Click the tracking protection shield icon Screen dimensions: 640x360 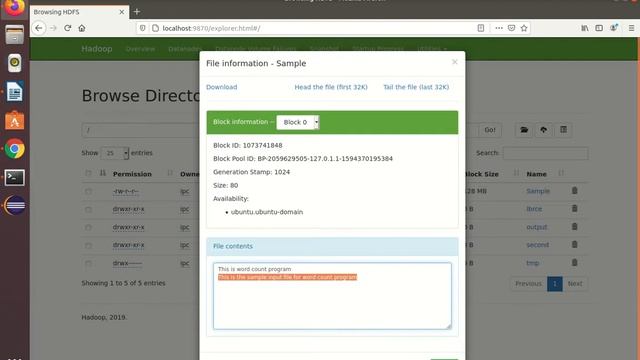(142, 28)
